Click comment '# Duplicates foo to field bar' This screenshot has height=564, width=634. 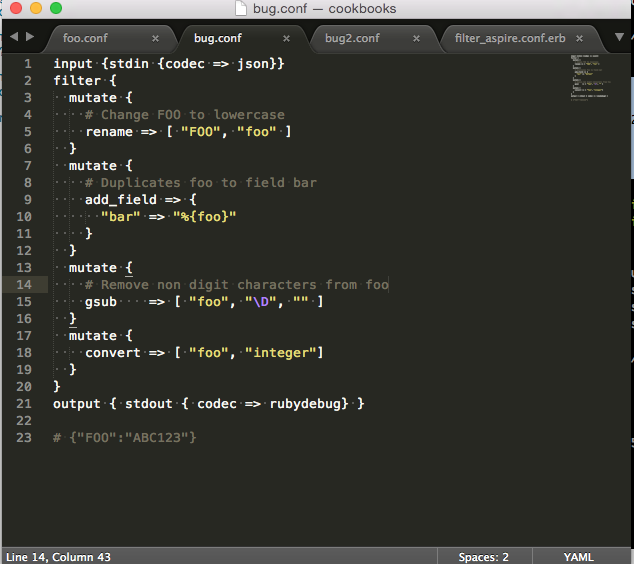(201, 183)
